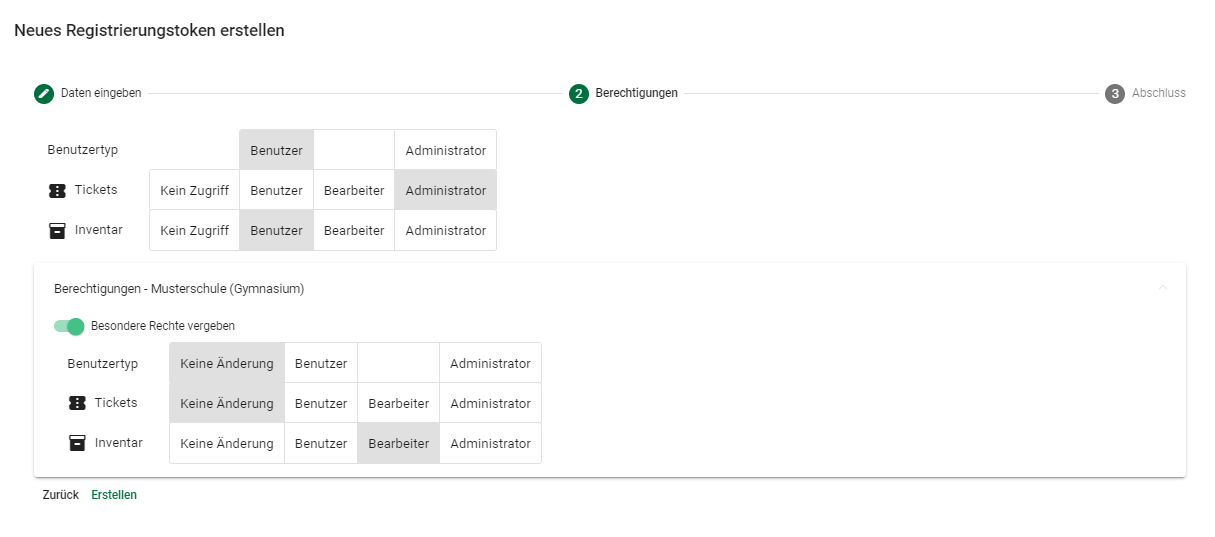The image size is (1215, 537).
Task: Select Kein Zugriff for top Tickets row
Action: point(194,190)
